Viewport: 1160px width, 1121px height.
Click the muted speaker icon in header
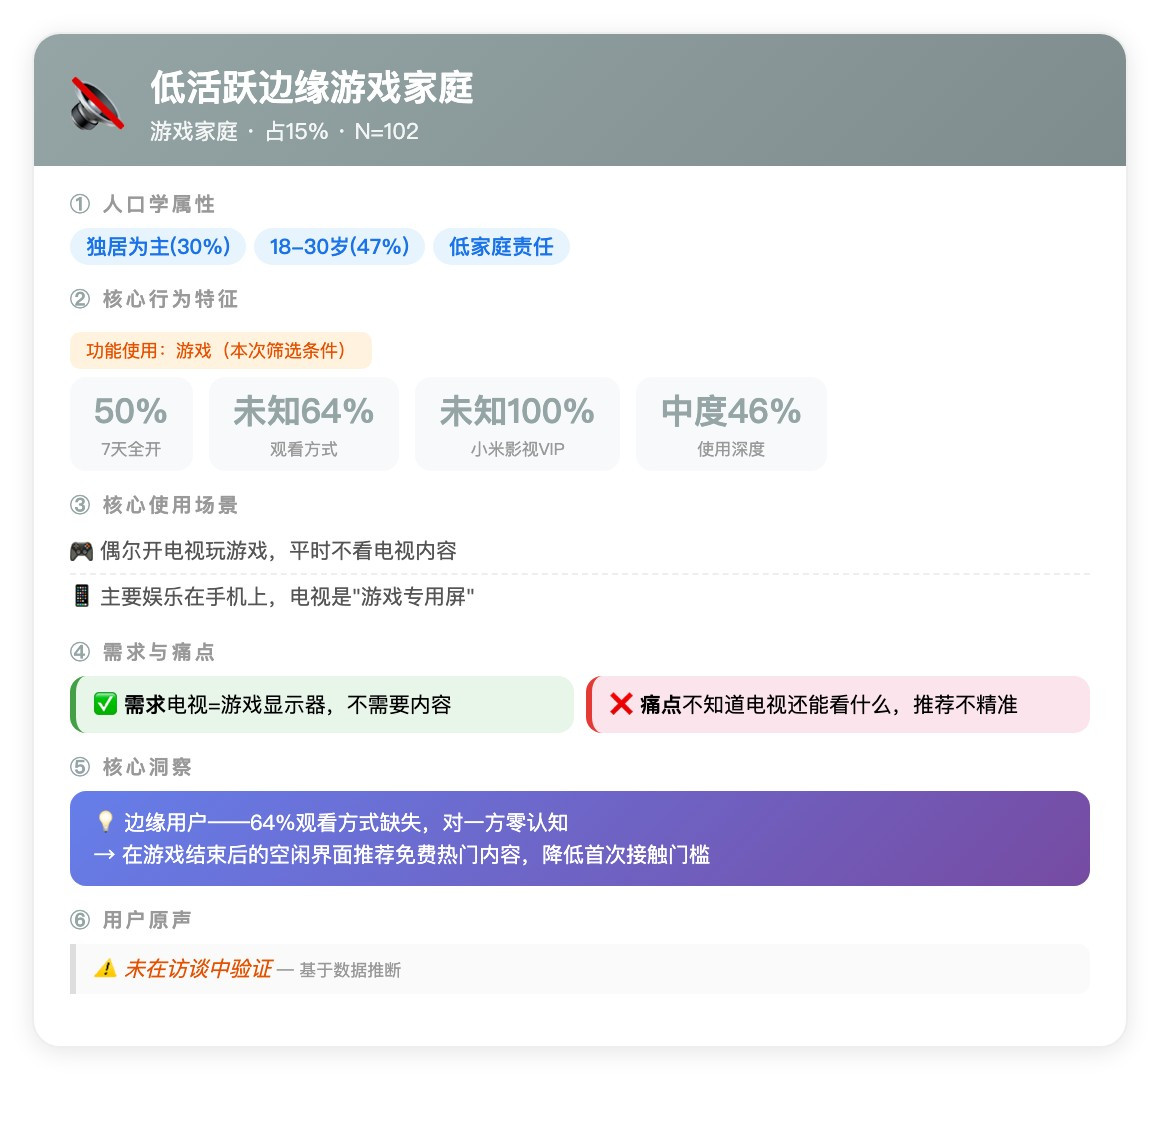pos(97,104)
